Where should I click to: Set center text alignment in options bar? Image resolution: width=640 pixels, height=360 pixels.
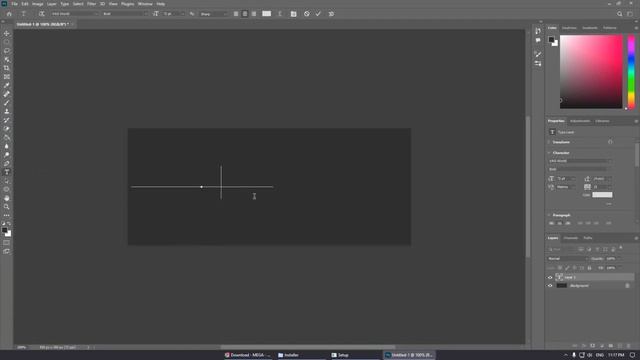pos(245,14)
